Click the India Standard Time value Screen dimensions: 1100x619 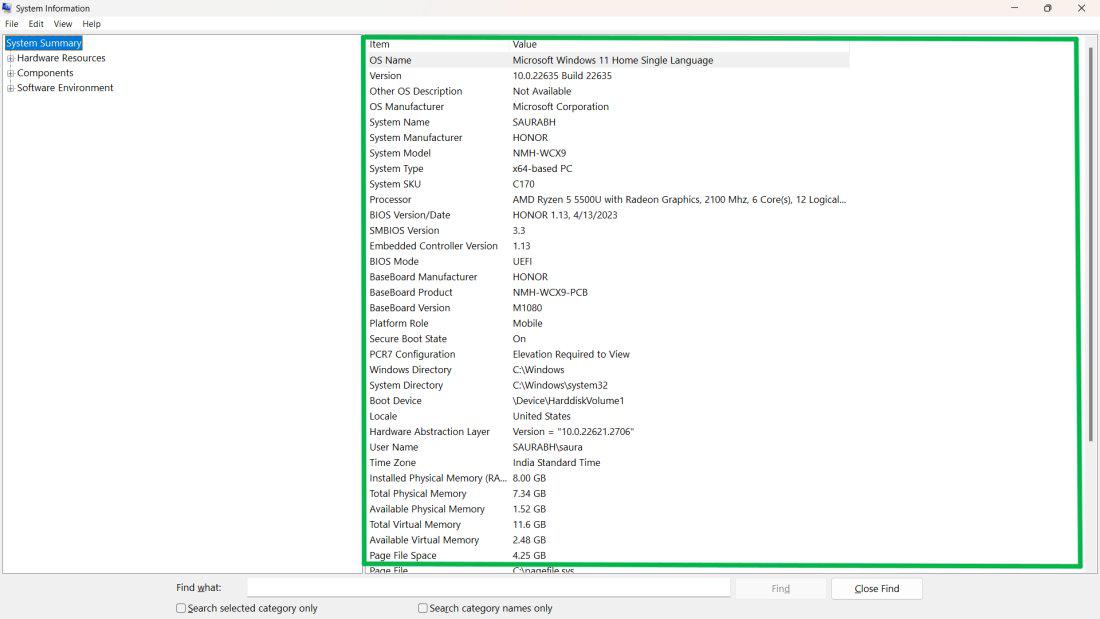556,462
